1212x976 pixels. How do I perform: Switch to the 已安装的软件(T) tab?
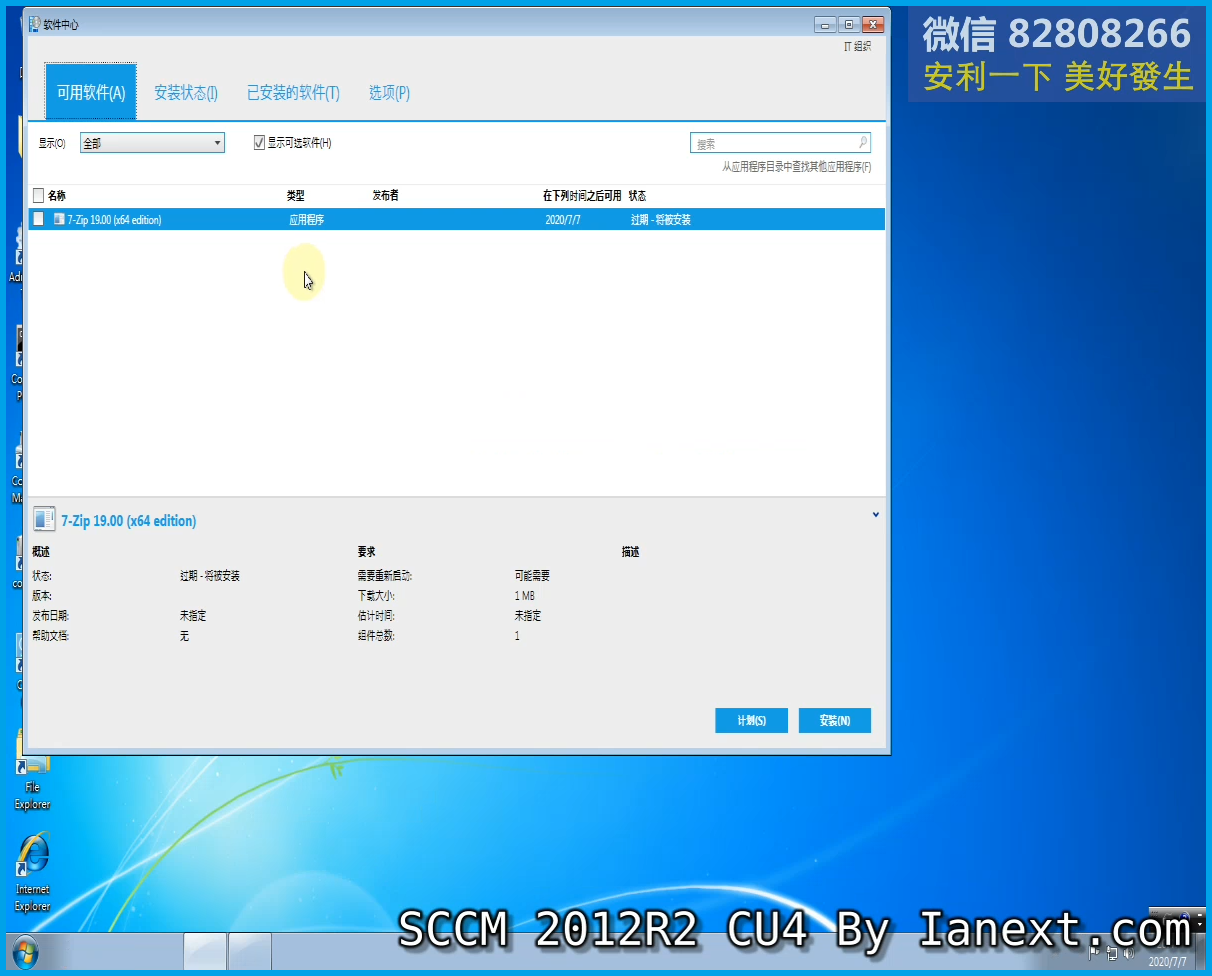point(293,93)
